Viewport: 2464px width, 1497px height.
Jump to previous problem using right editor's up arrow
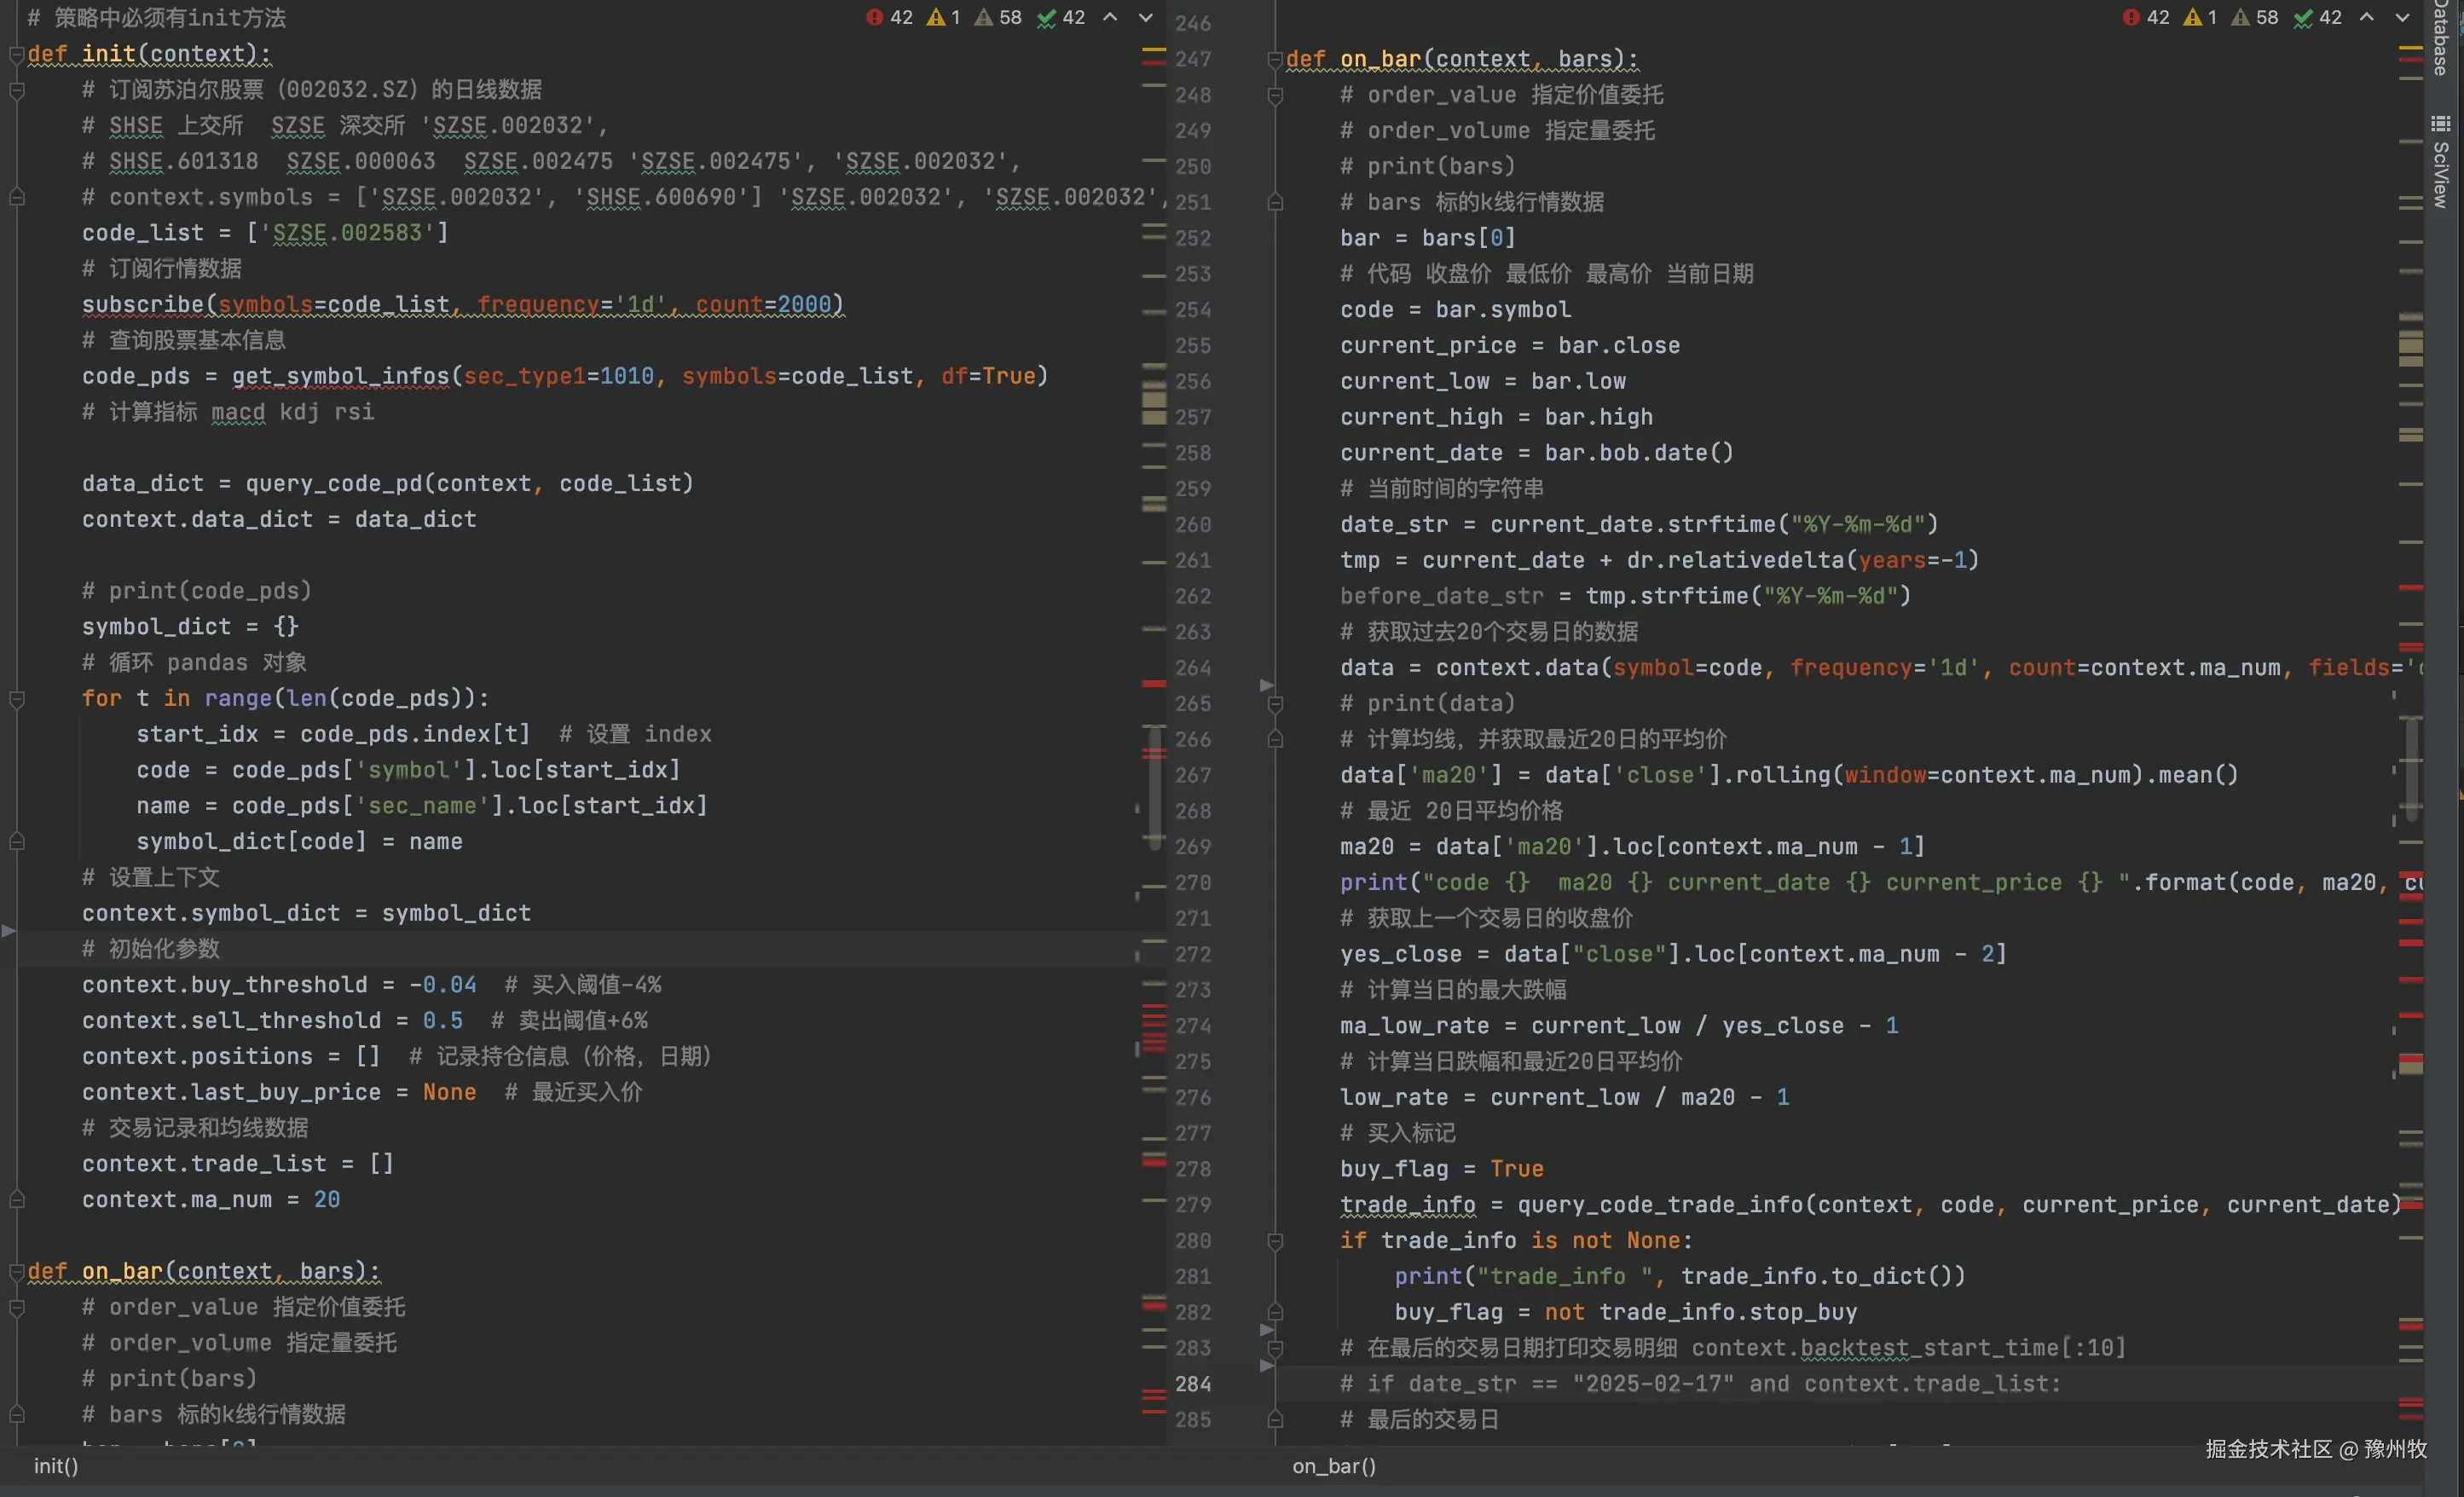[x=2367, y=17]
